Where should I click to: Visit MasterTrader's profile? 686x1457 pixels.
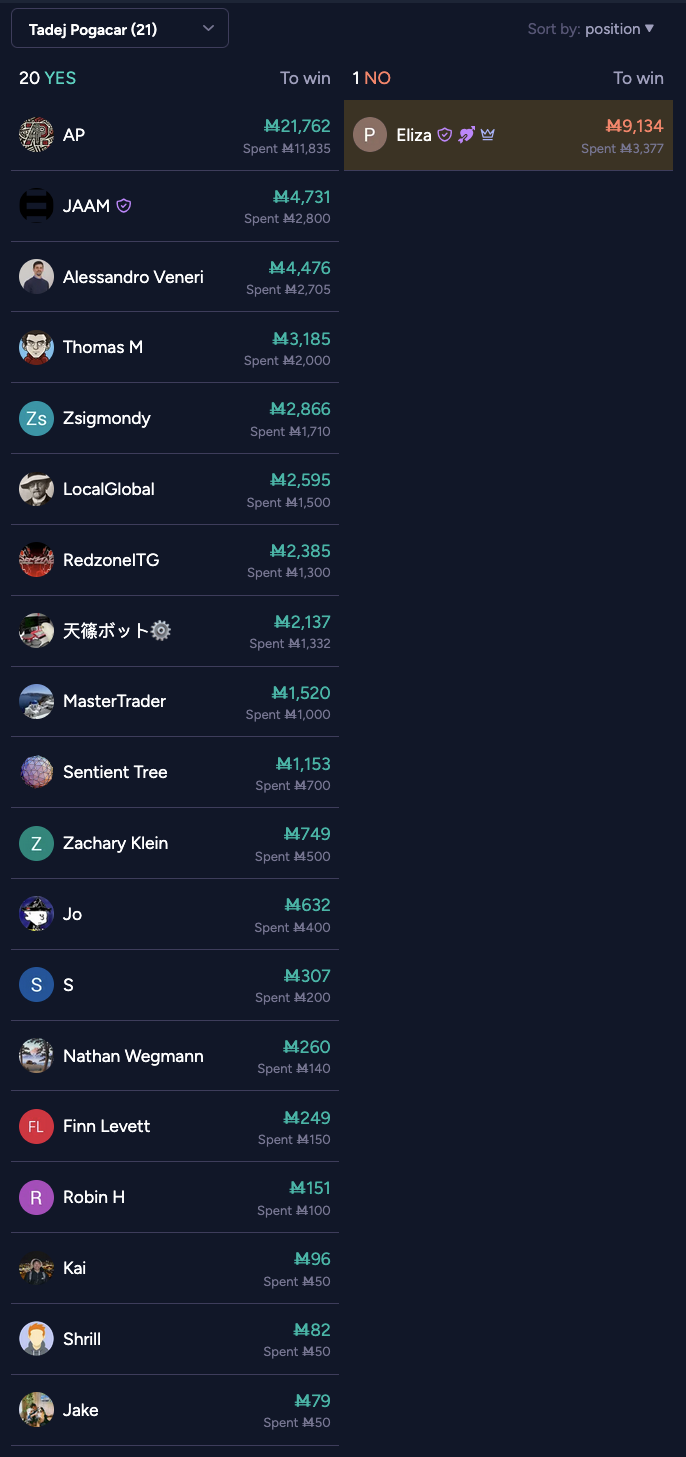(115, 701)
